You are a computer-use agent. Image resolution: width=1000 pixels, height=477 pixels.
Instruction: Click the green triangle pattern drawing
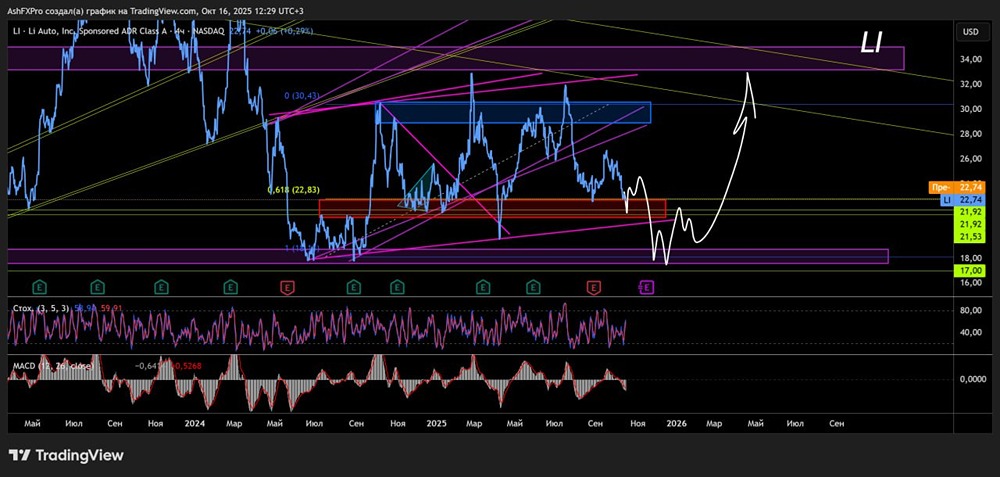click(x=418, y=186)
